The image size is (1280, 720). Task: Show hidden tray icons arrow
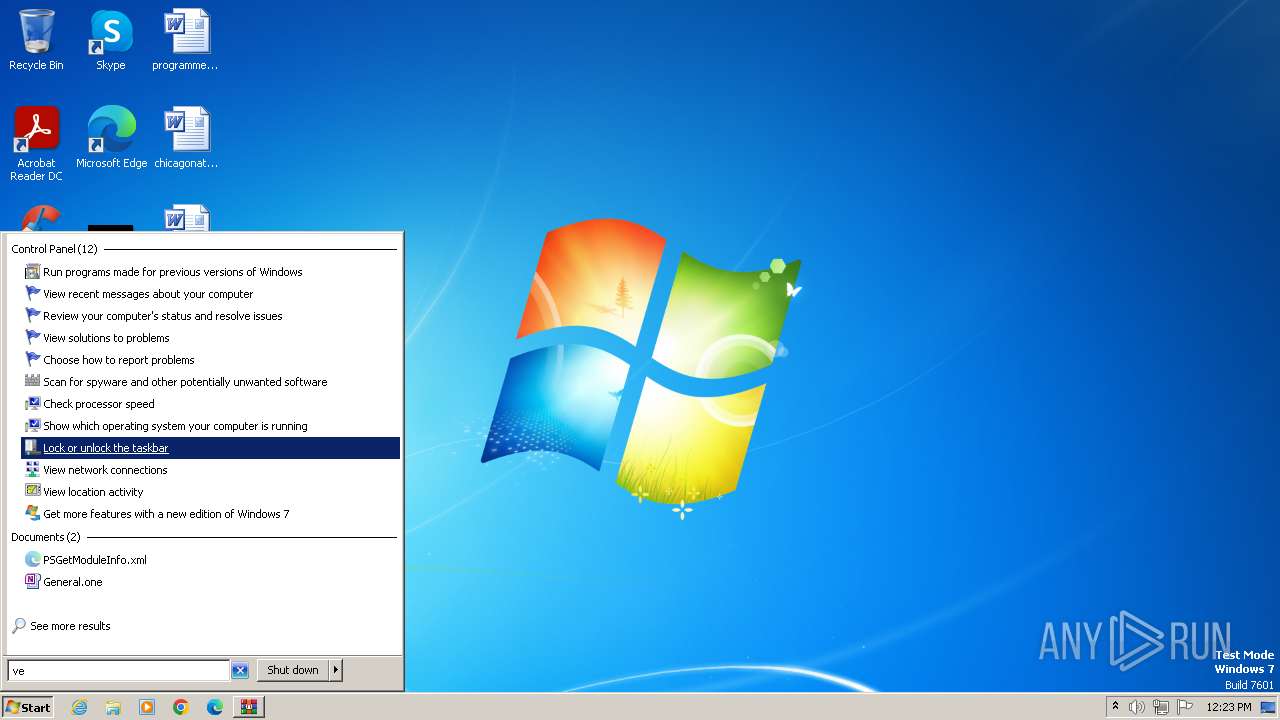click(x=1115, y=707)
